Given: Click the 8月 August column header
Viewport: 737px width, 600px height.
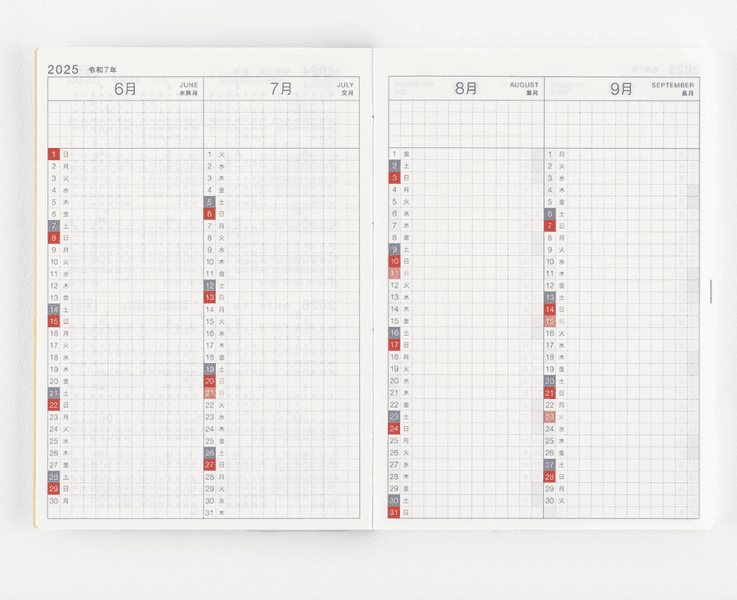Looking at the screenshot, I should pyautogui.click(x=466, y=88).
